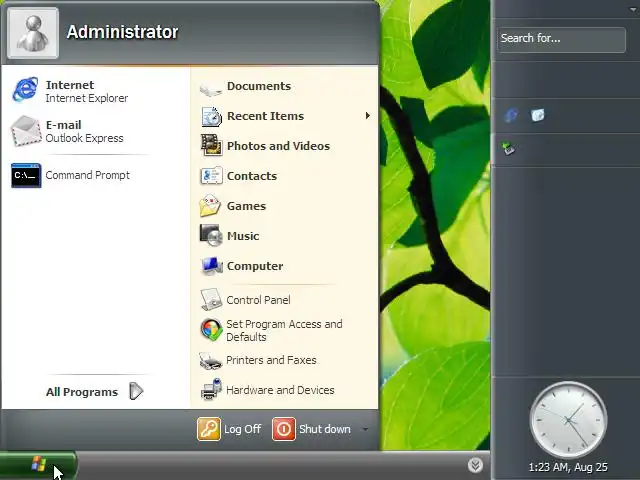The image size is (640, 480).
Task: Click the Hardware and Devices label
Action: click(x=280, y=390)
